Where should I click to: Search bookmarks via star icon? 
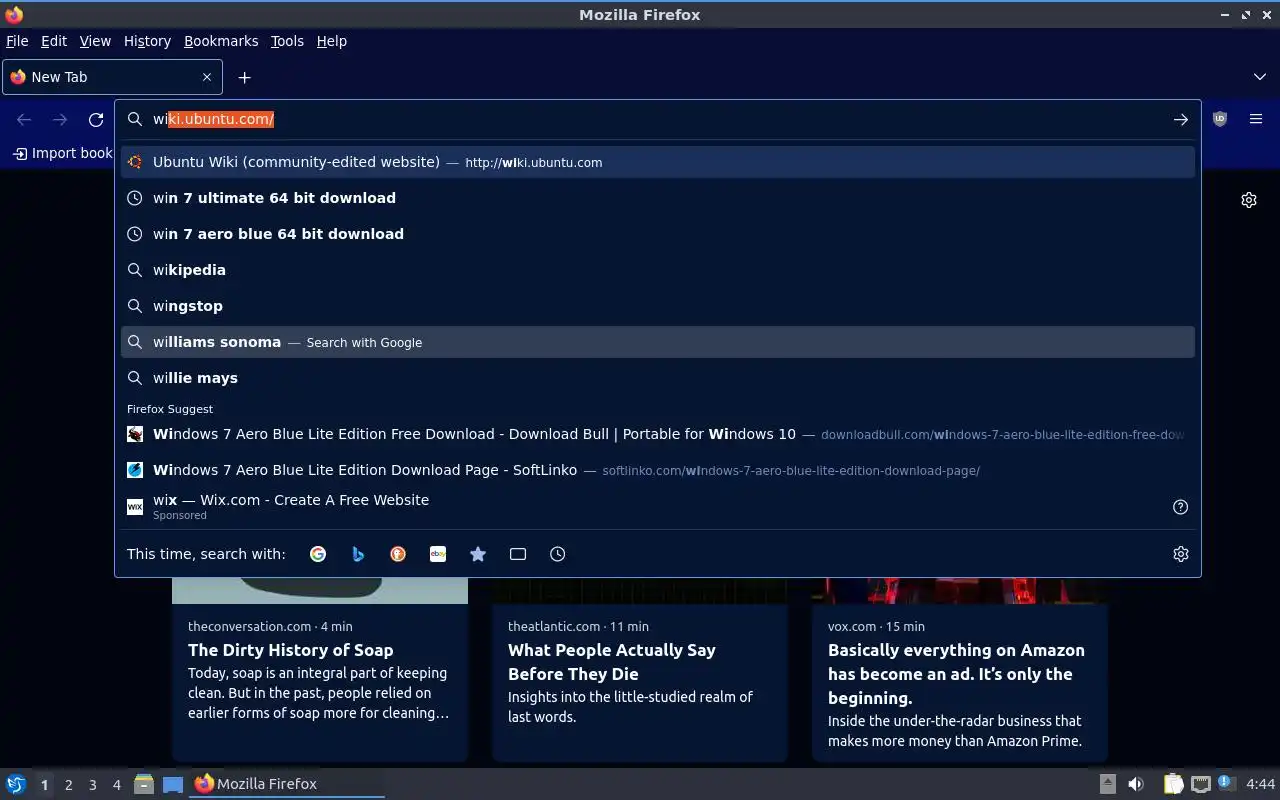[x=478, y=554]
